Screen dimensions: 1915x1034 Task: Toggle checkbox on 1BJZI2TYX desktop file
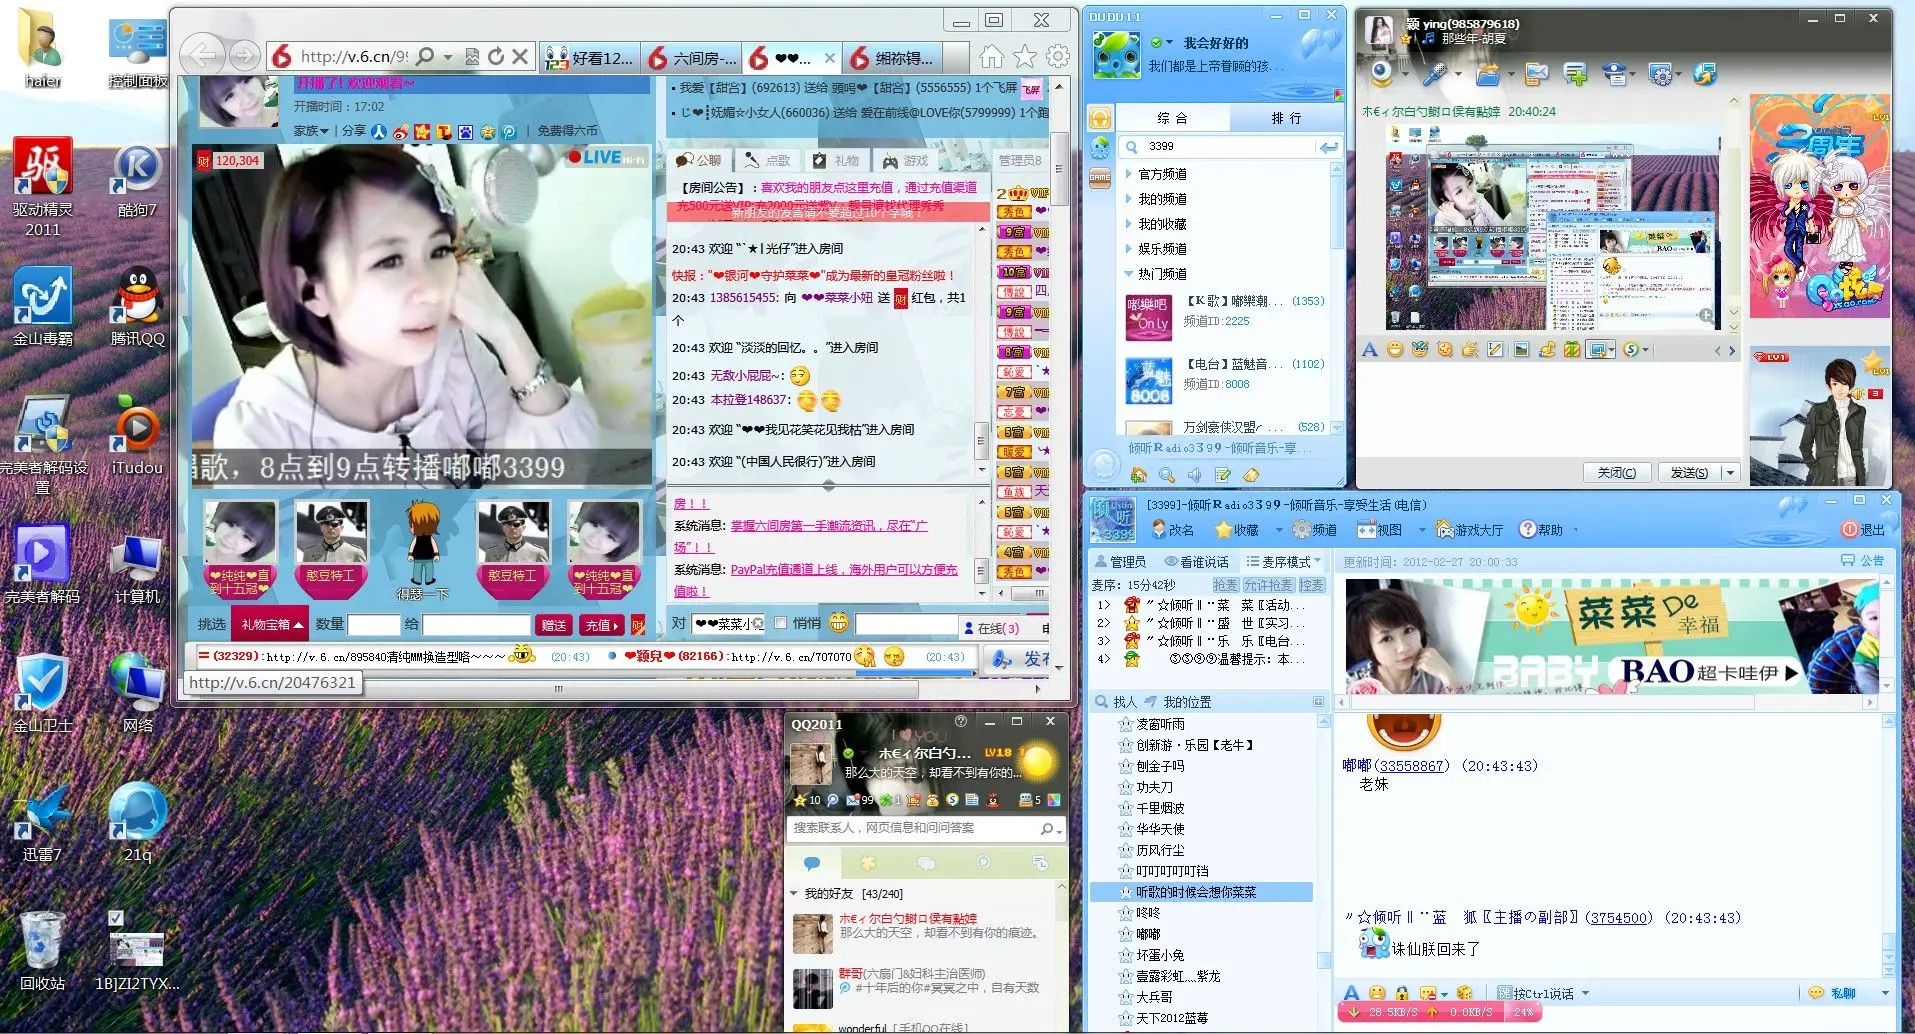point(116,918)
